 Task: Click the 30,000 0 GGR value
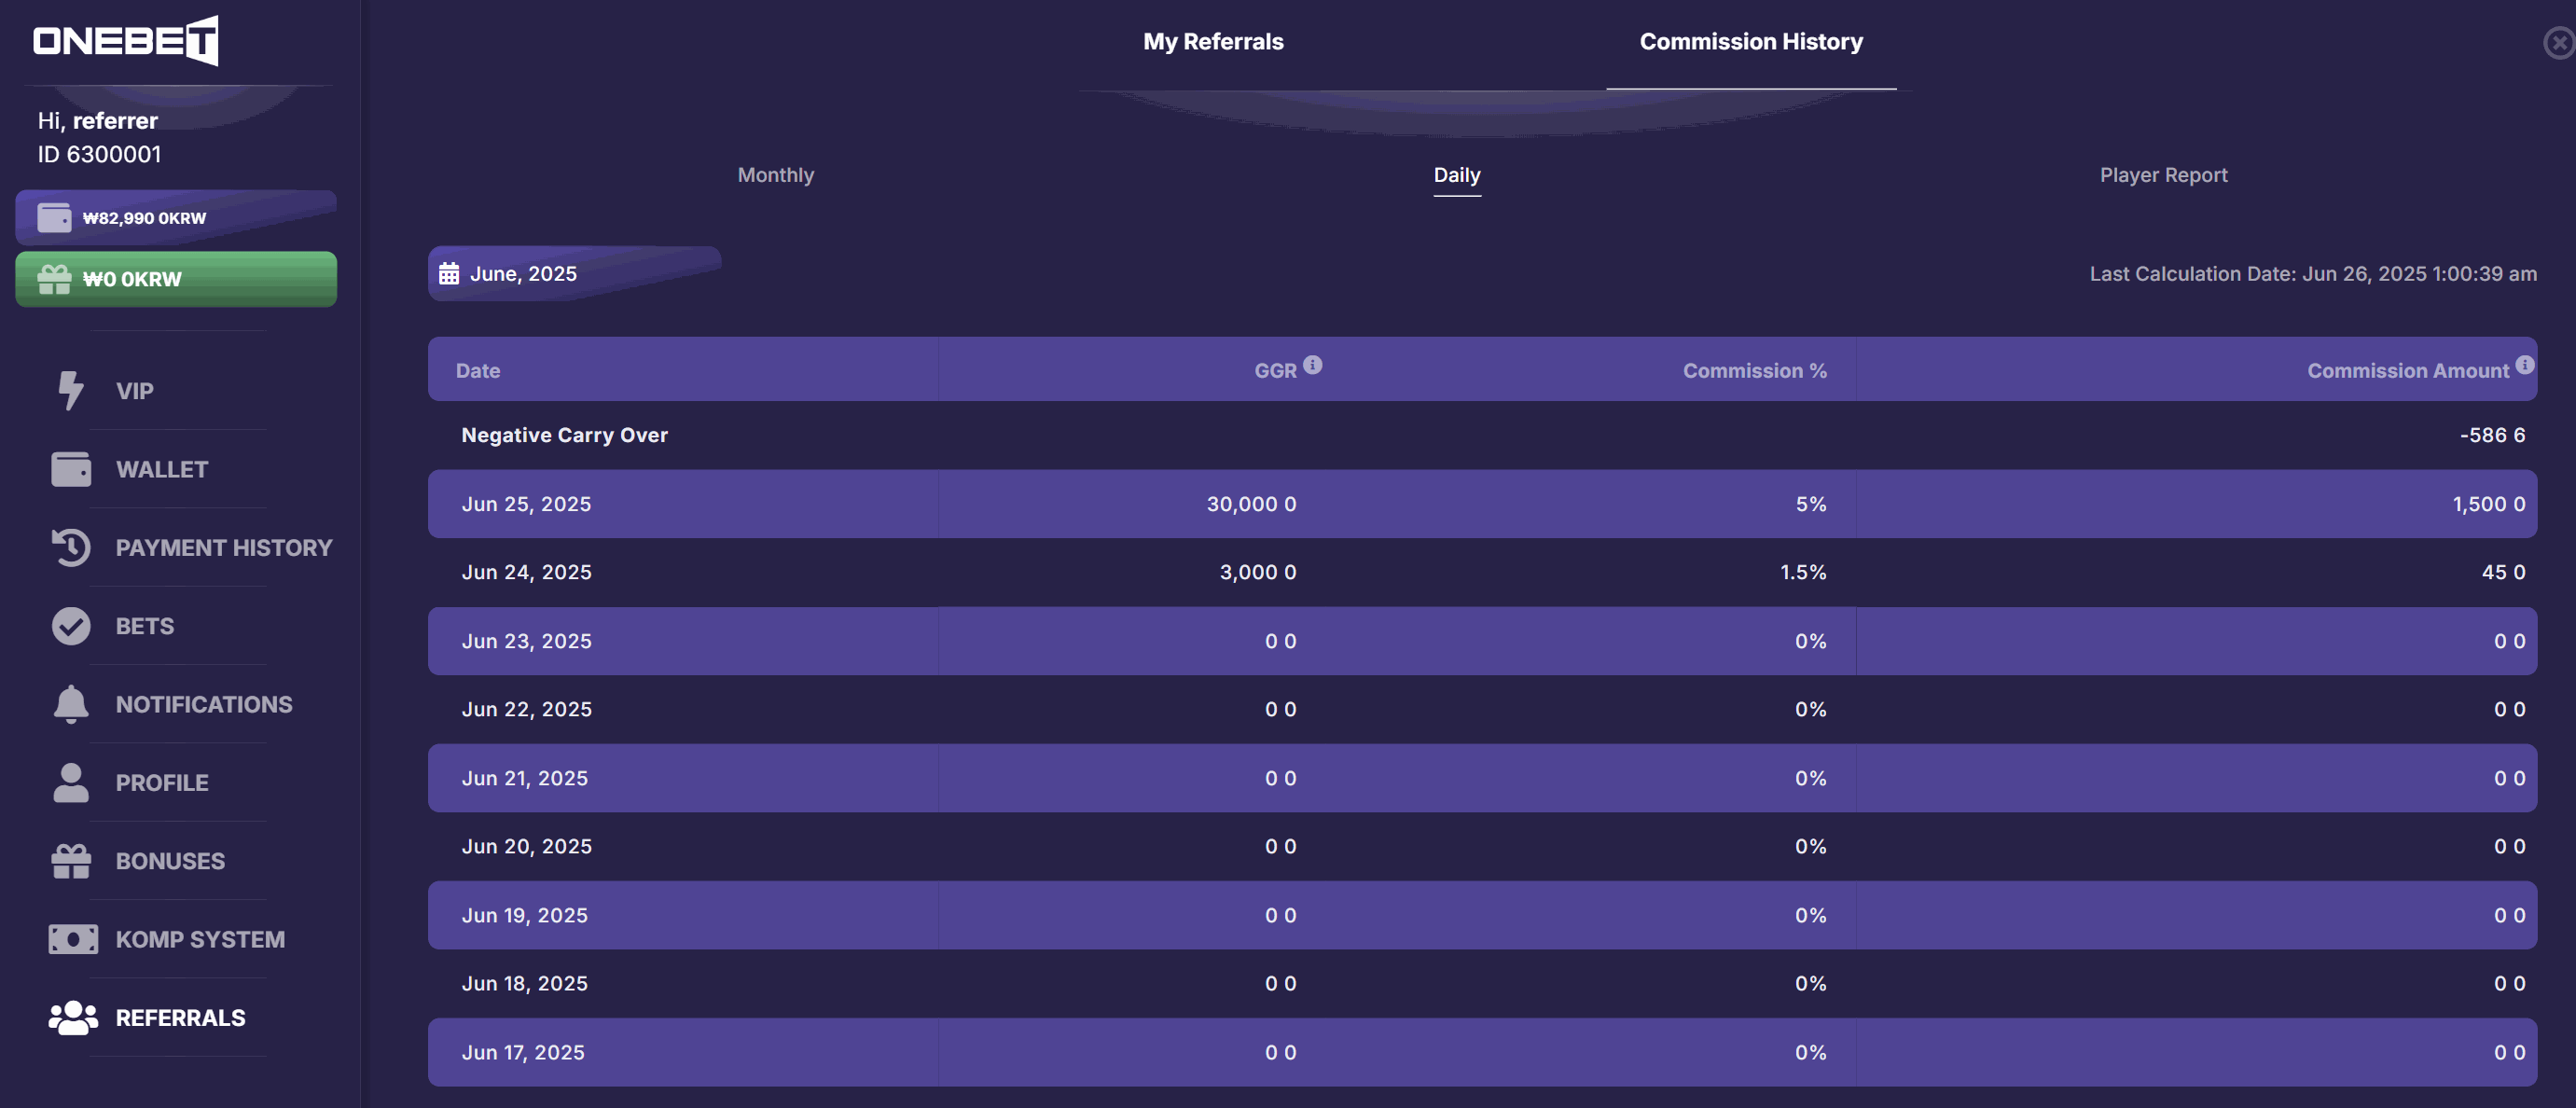point(1251,504)
